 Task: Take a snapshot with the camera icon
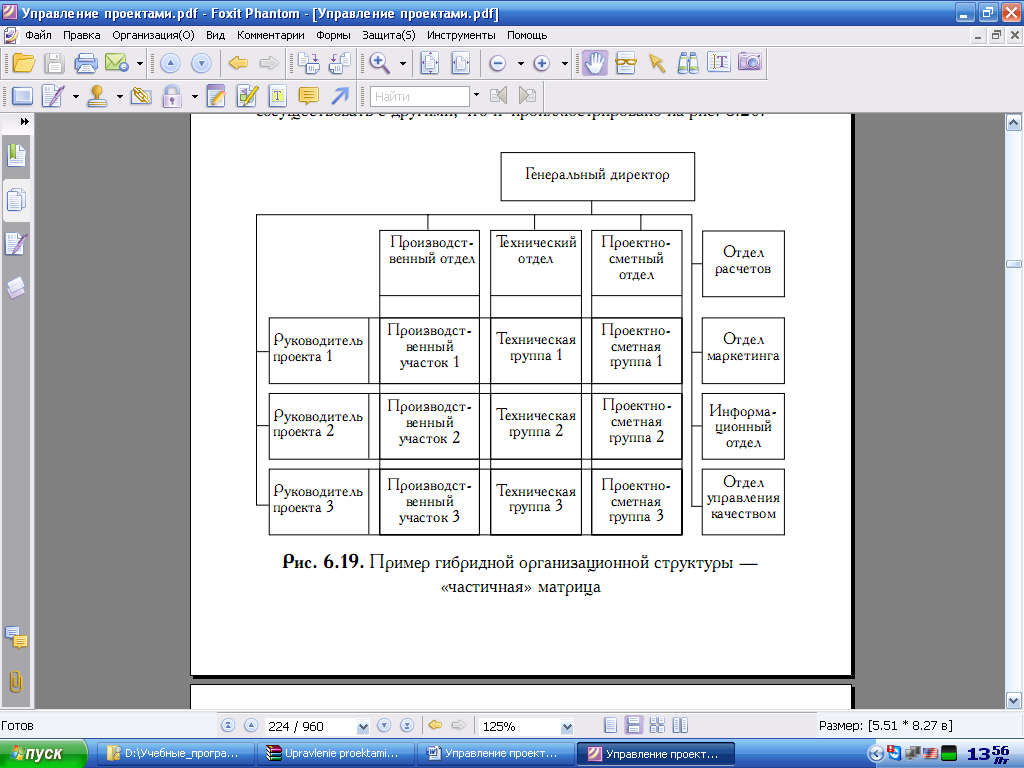750,63
